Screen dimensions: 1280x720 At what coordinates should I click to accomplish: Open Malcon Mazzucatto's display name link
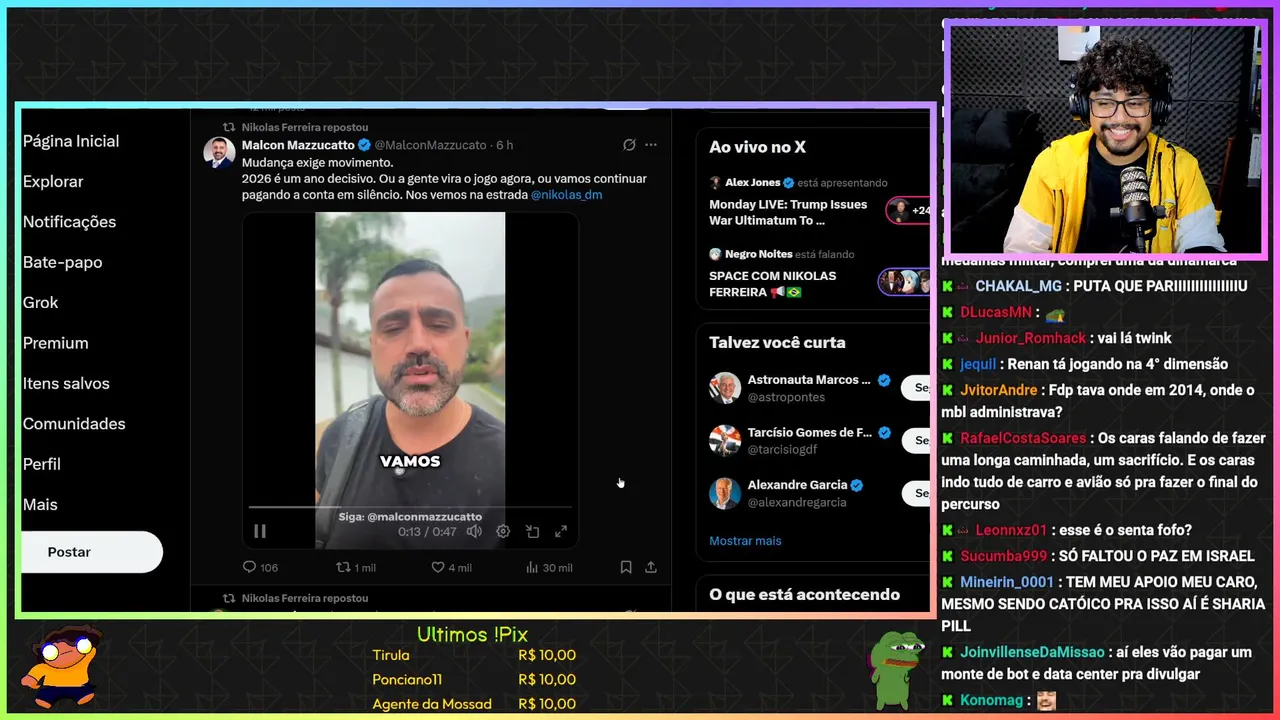[298, 145]
